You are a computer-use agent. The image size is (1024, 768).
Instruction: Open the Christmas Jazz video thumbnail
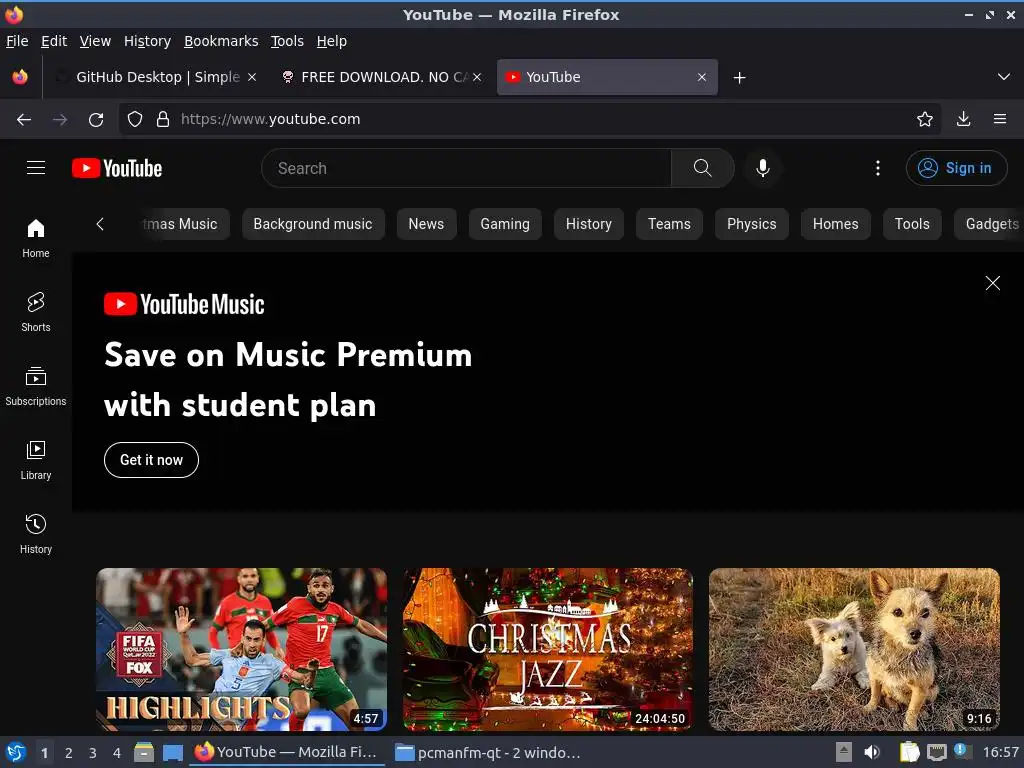click(547, 649)
